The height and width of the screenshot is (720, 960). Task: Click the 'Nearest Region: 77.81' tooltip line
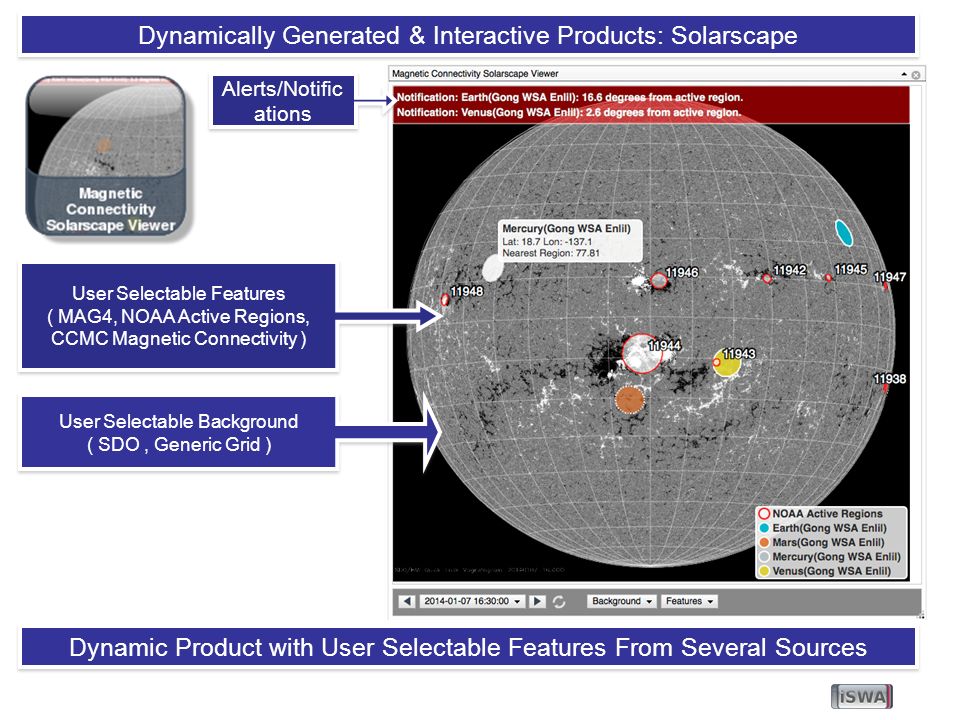click(x=551, y=253)
